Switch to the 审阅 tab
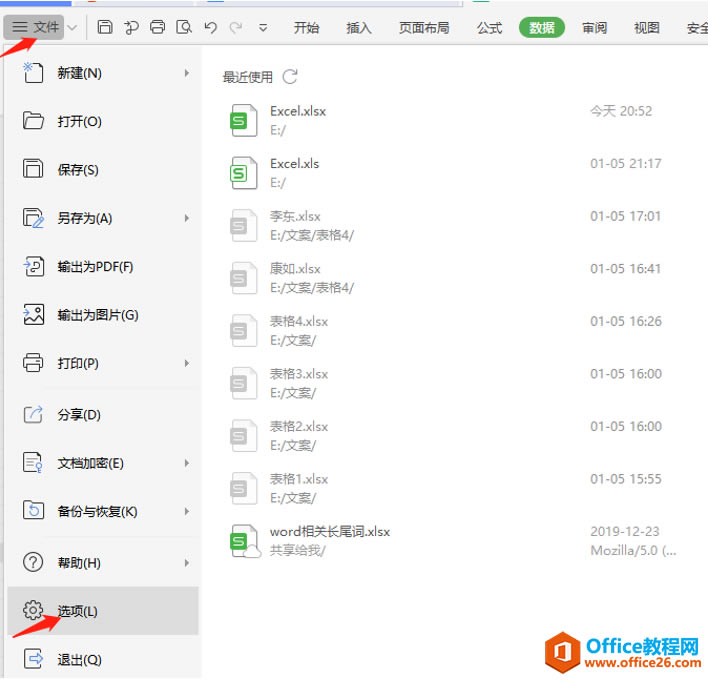Image resolution: width=708 pixels, height=680 pixels. click(594, 28)
